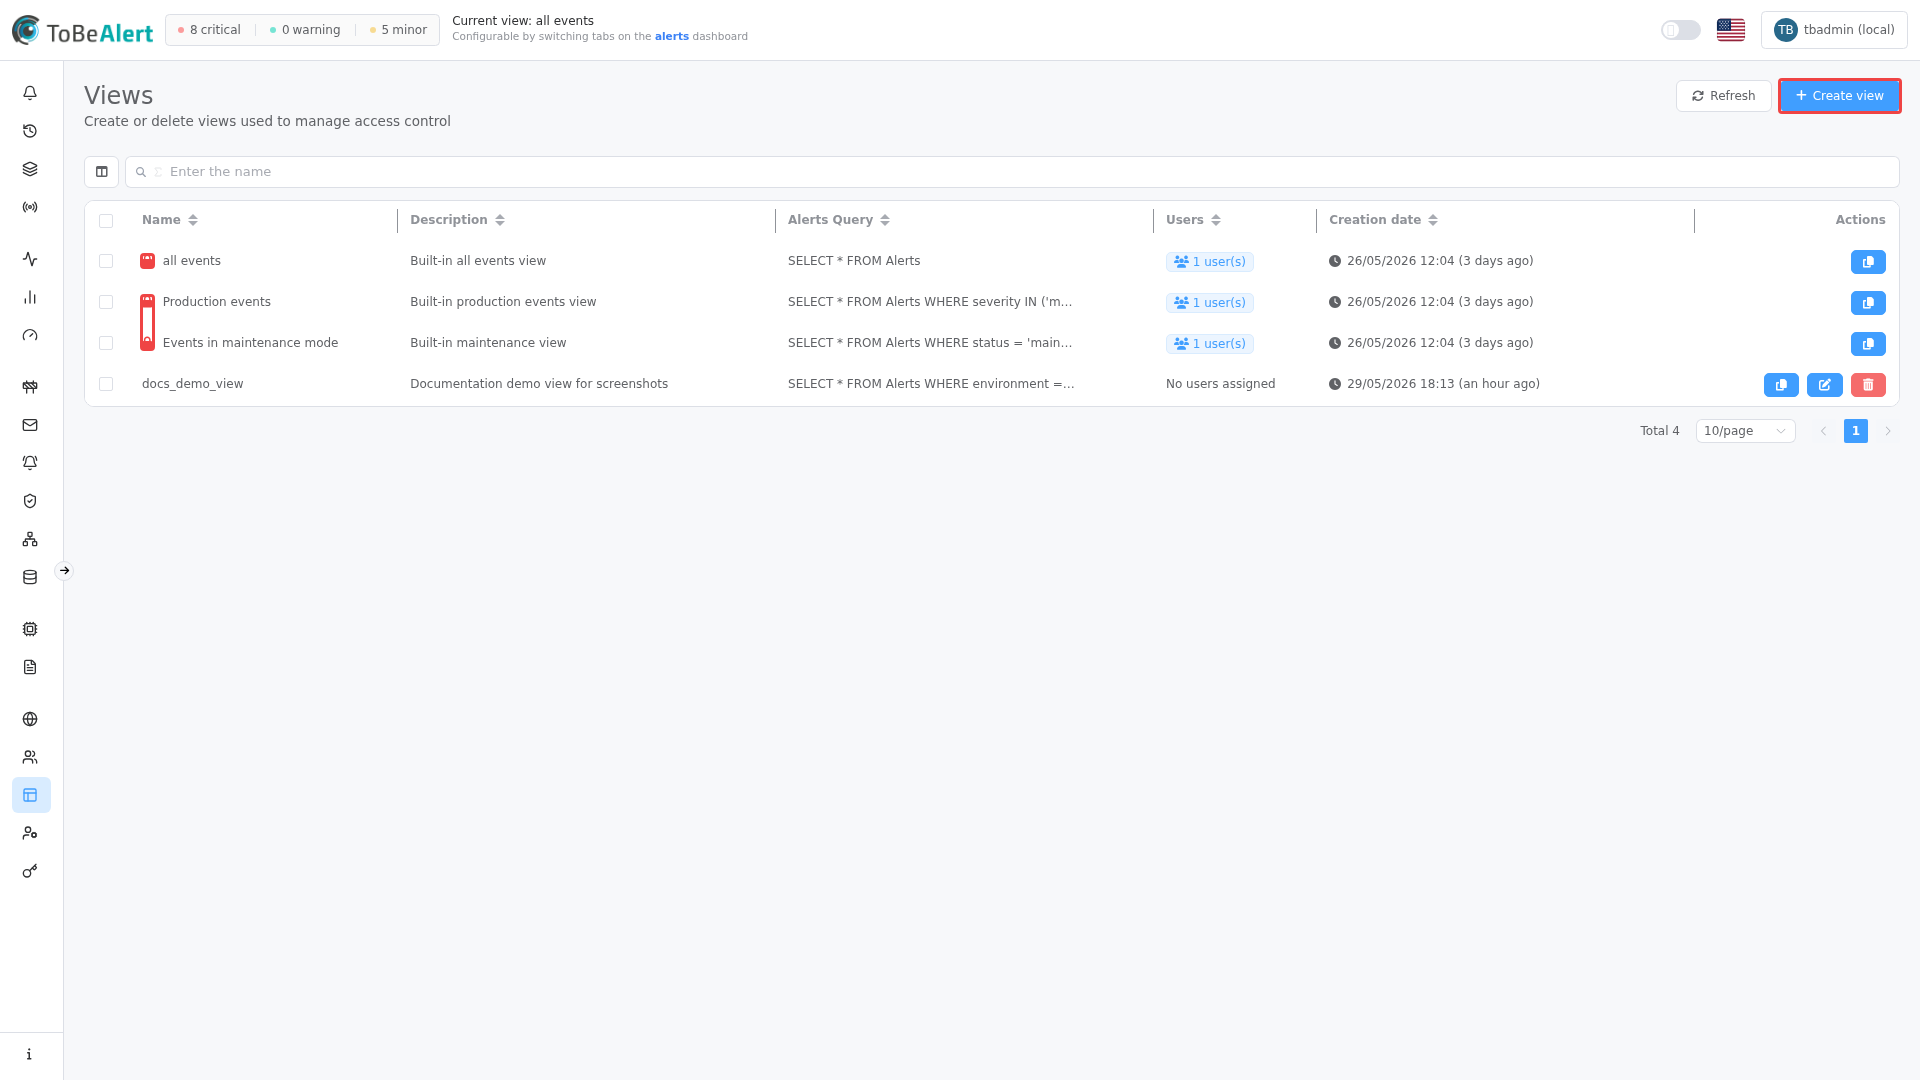Open the database cylinder icon in sidebar
This screenshot has width=1920, height=1080.
click(x=30, y=577)
